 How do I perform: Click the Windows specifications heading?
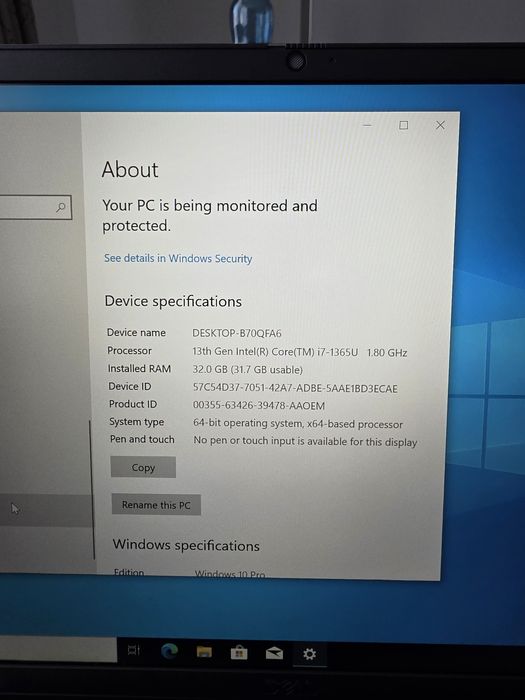[186, 545]
